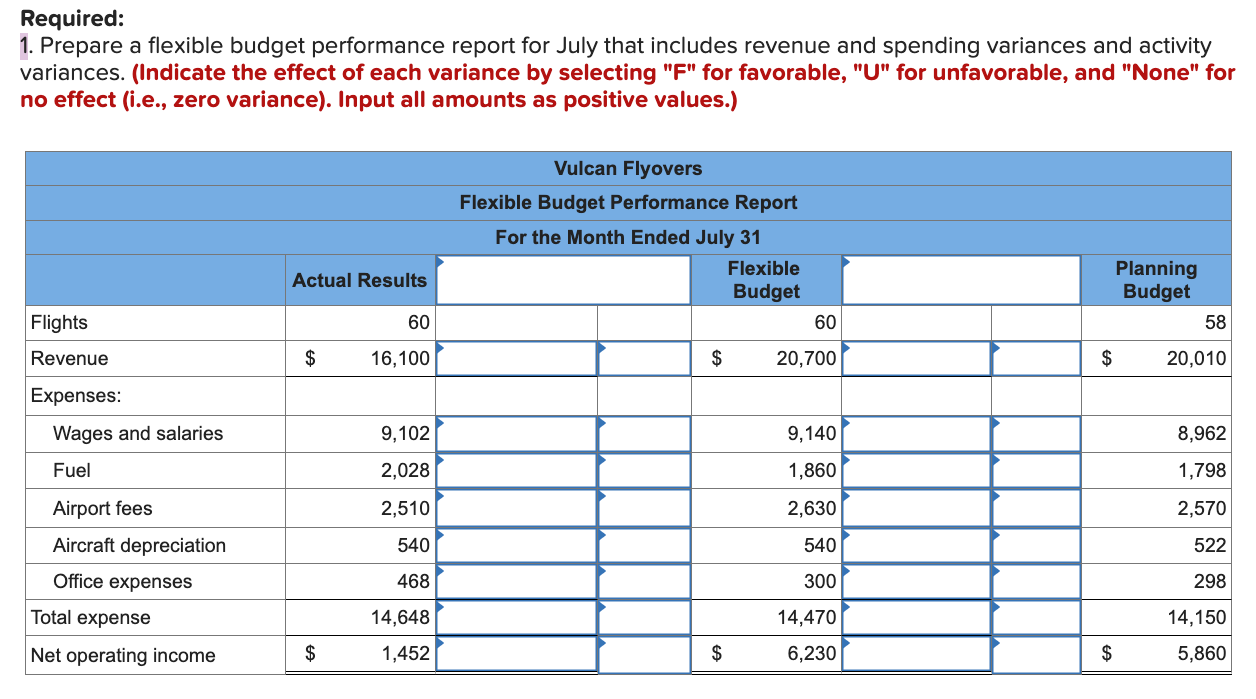The height and width of the screenshot is (699, 1256).
Task: Click Revenue variance amount field right of actual 16,100
Action: tap(516, 359)
